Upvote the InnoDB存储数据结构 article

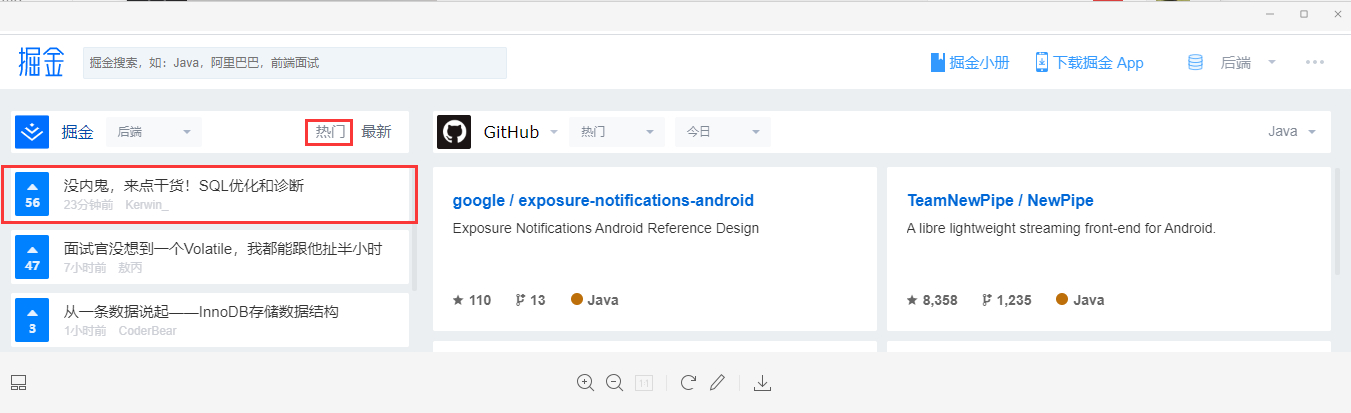click(33, 320)
